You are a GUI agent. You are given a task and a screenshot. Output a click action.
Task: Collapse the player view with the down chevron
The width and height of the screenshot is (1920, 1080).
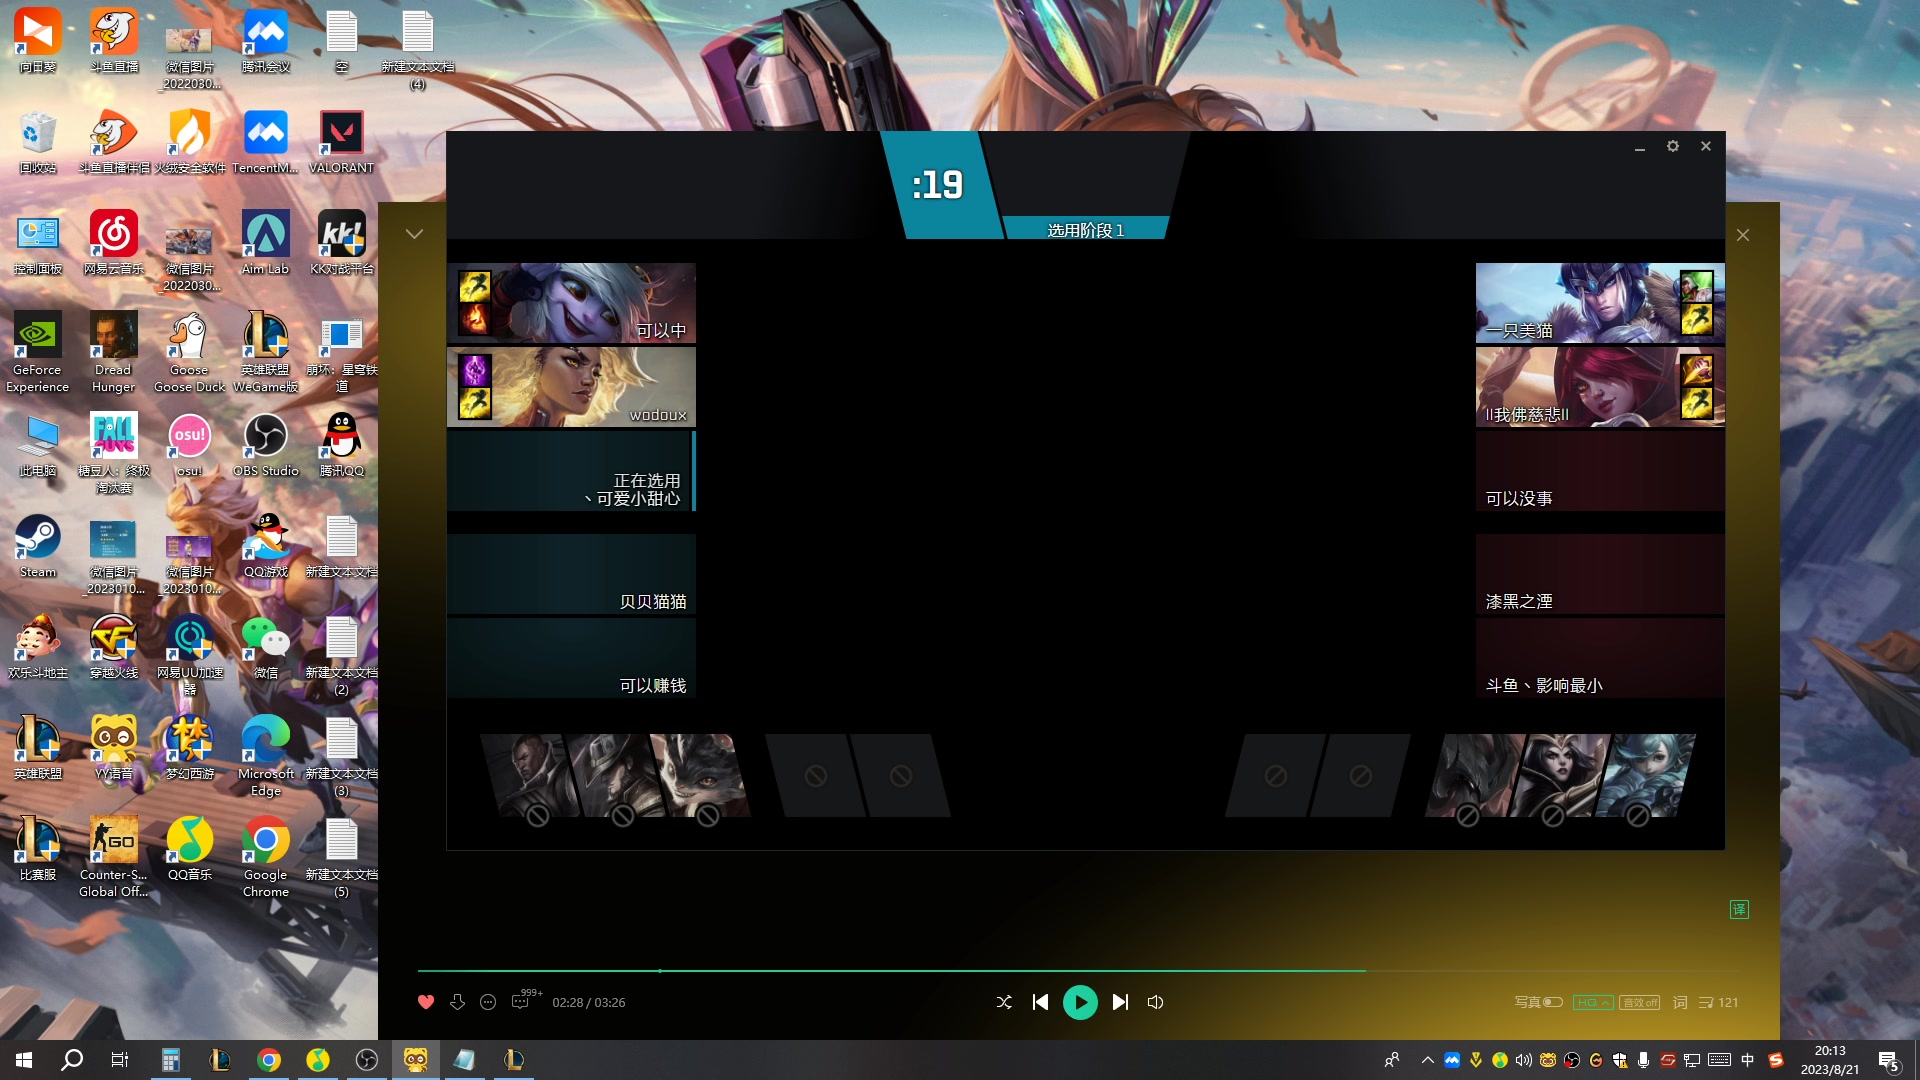click(x=414, y=234)
